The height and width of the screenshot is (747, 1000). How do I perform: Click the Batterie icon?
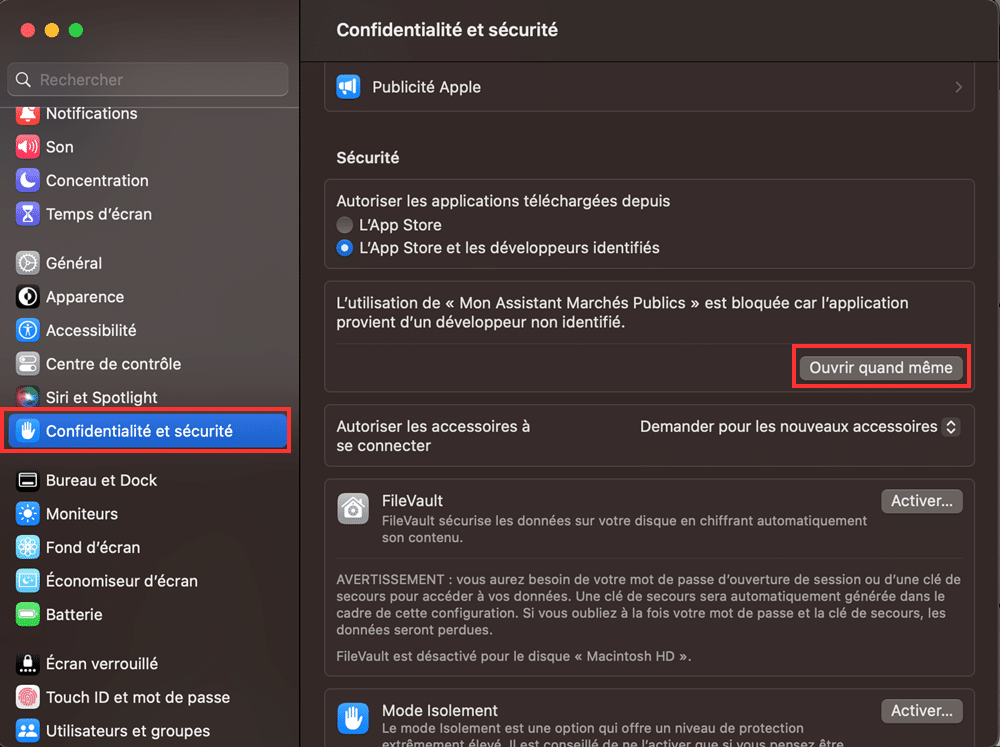(x=27, y=615)
